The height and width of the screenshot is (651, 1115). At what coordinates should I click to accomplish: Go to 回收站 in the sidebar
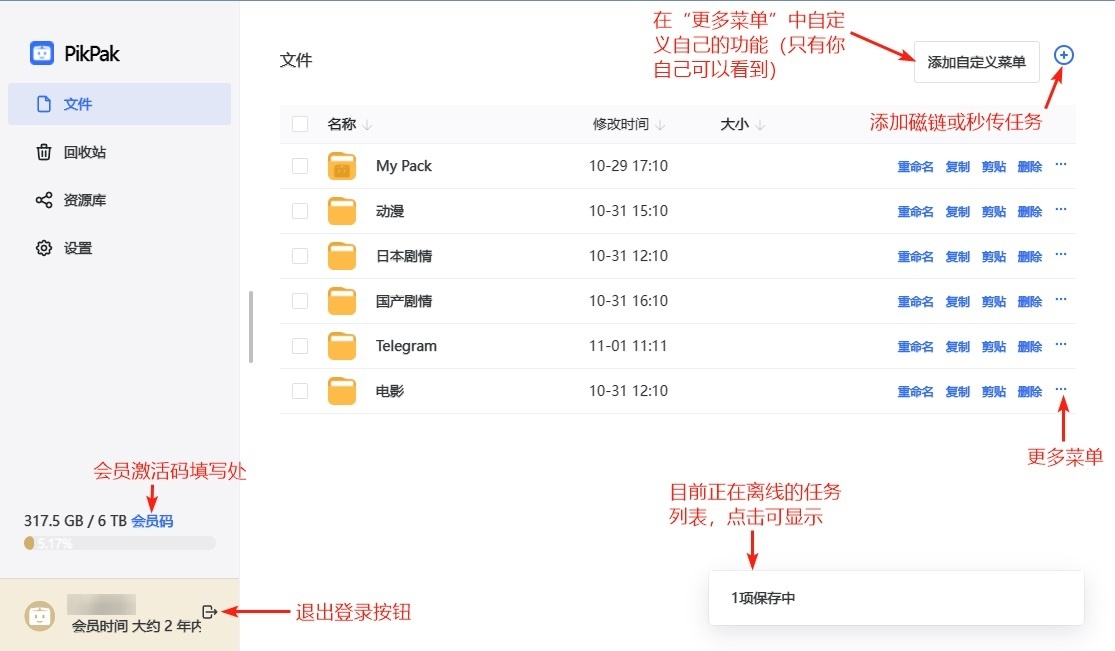click(x=84, y=152)
